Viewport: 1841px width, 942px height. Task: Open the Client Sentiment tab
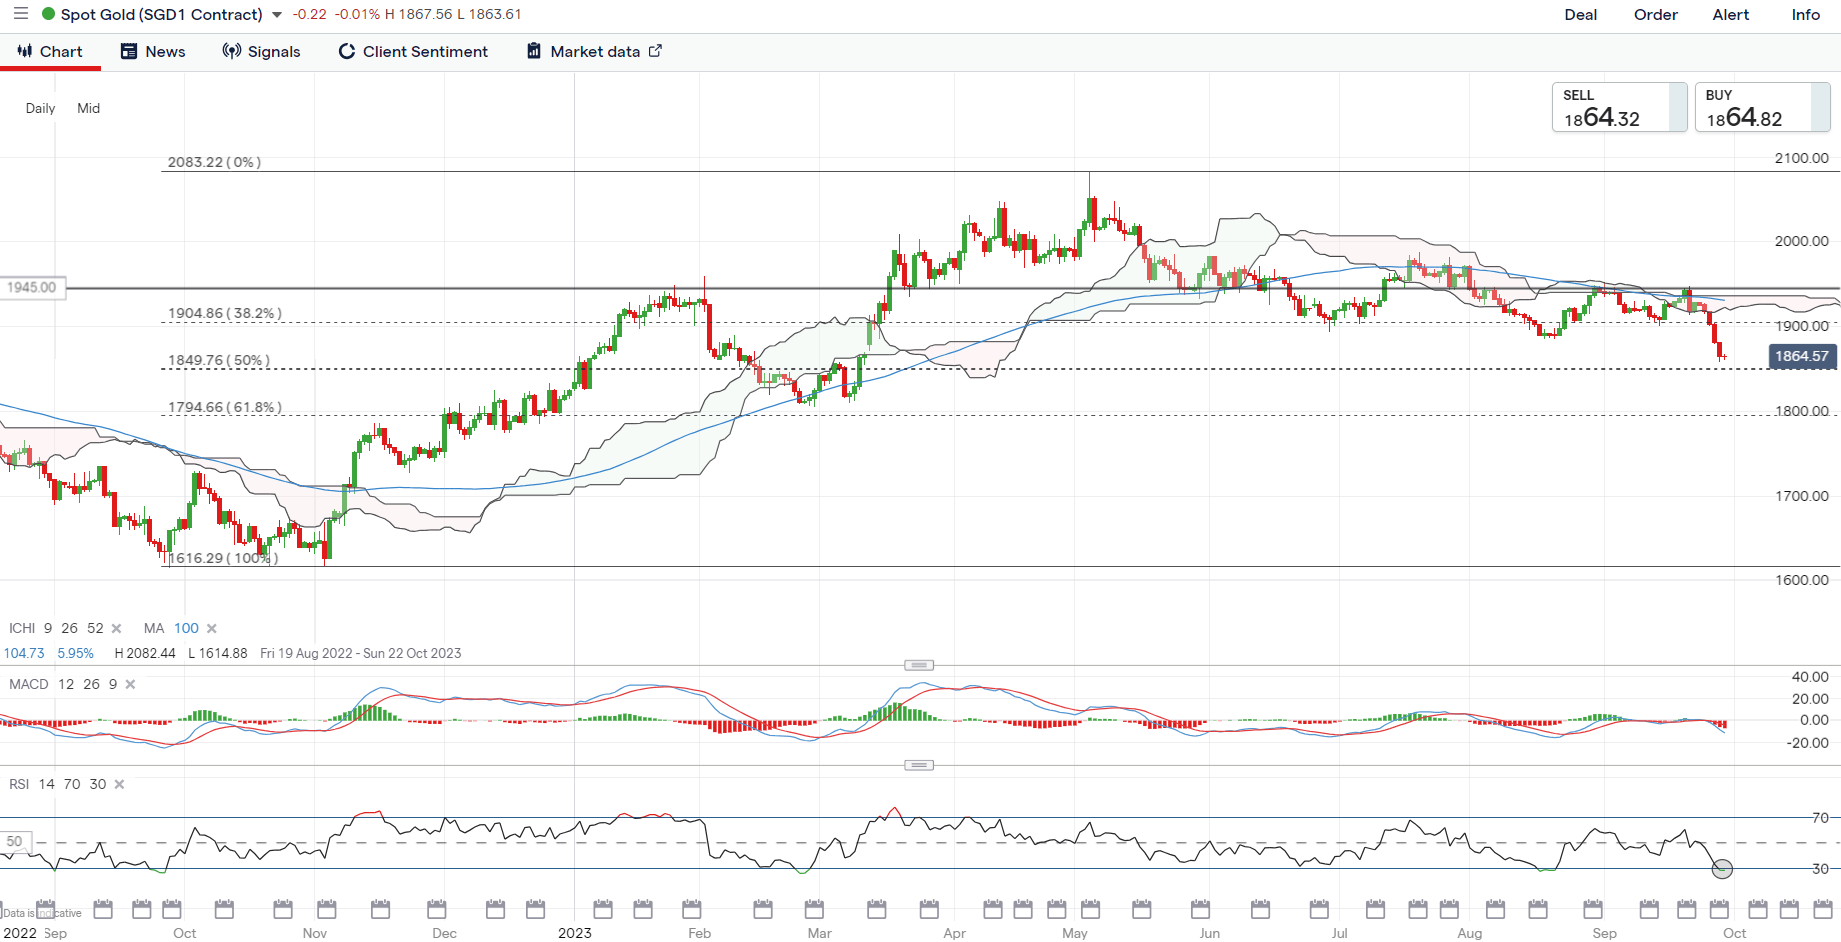coord(413,52)
